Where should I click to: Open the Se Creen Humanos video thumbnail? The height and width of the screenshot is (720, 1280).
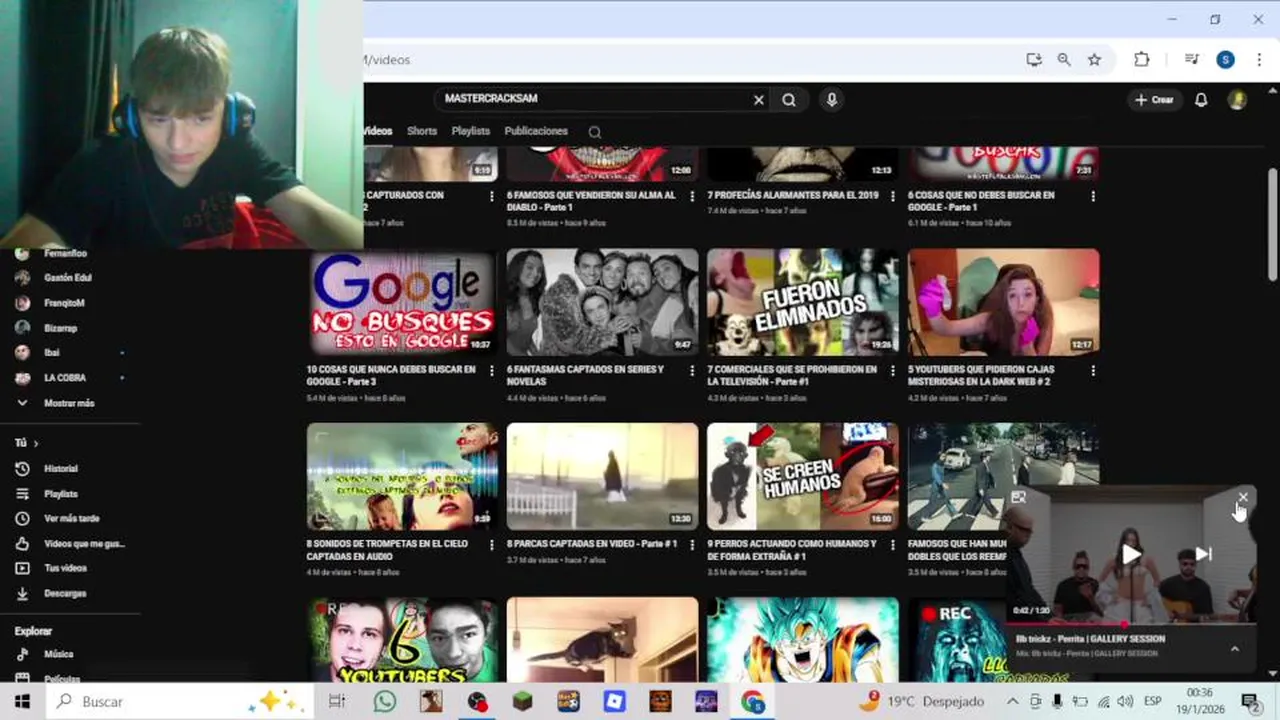point(802,476)
